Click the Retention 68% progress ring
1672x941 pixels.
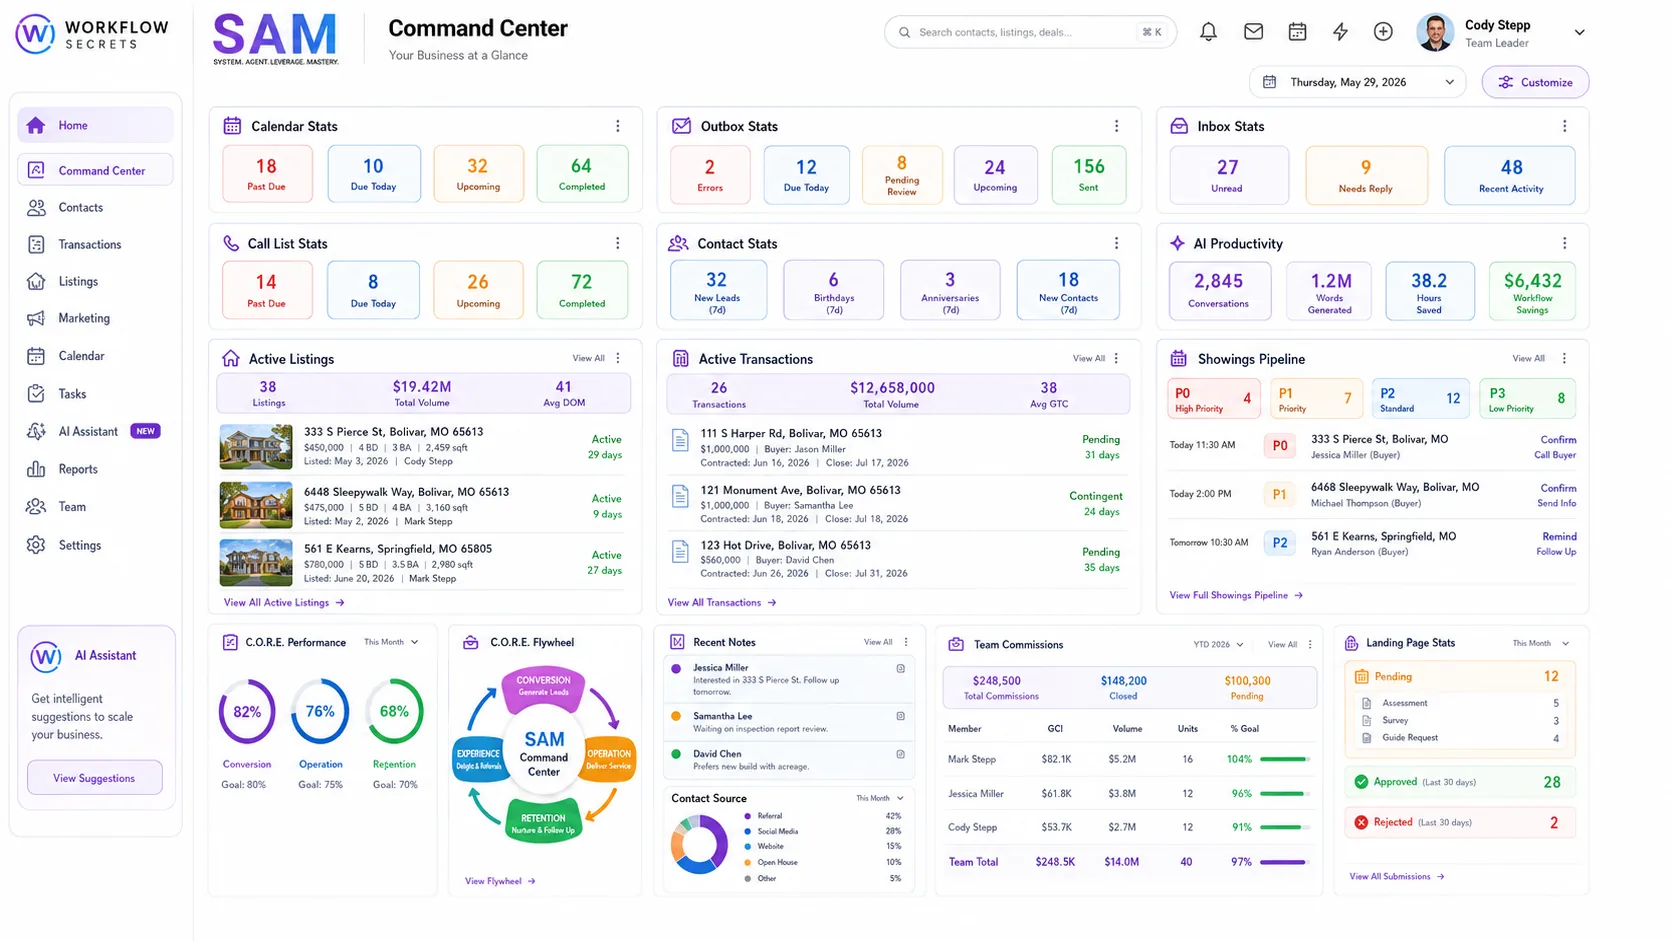tap(394, 711)
